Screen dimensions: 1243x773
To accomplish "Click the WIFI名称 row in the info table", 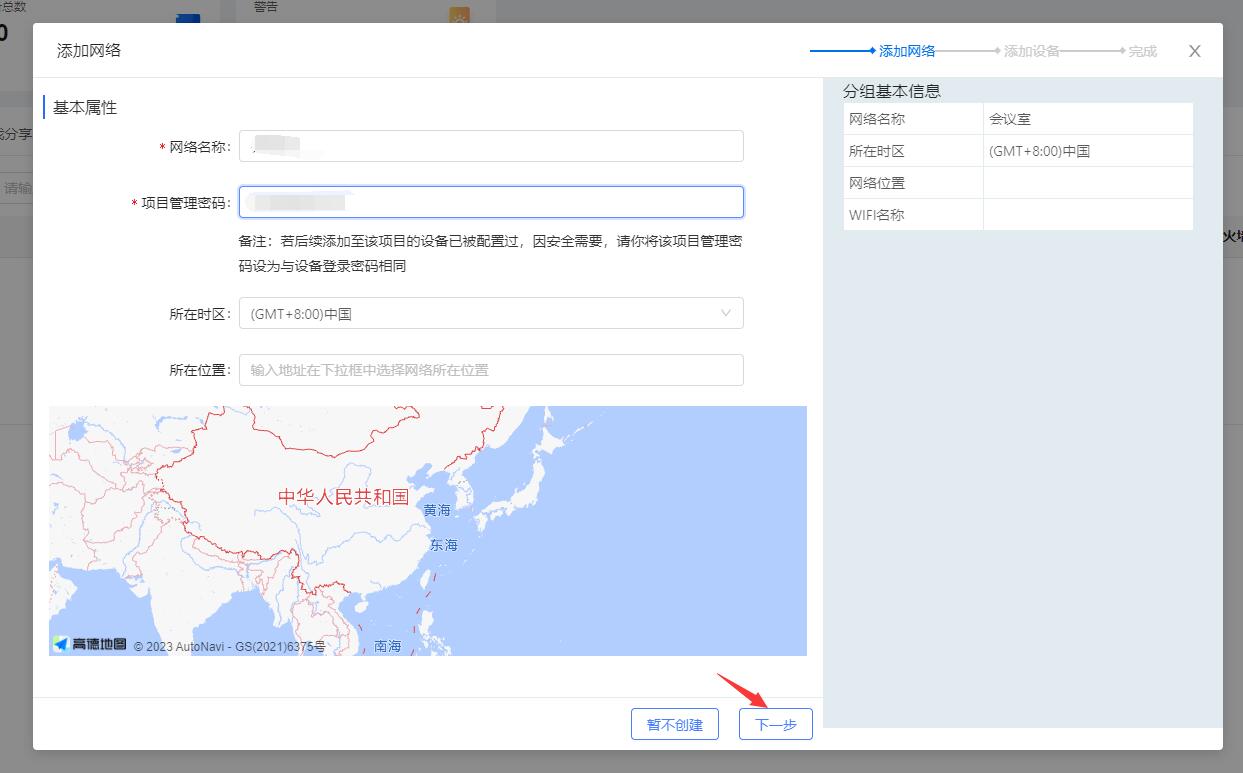I will (877, 215).
